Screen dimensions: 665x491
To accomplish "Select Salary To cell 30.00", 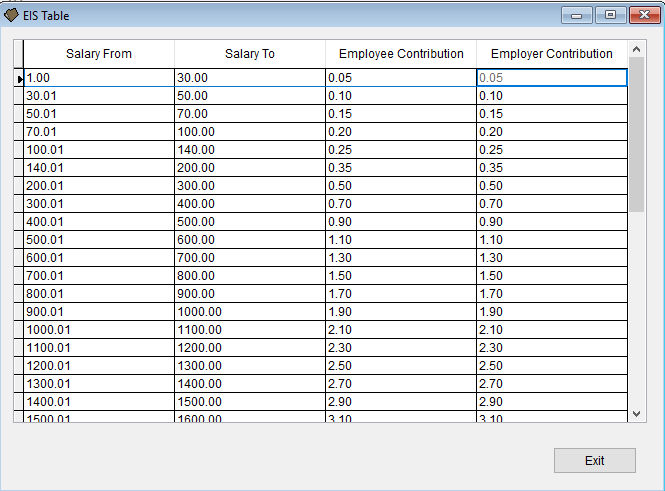I will click(x=250, y=78).
